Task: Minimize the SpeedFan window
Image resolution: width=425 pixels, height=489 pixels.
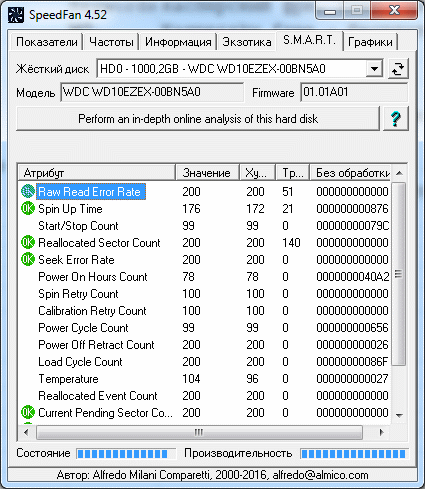Action: coord(330,12)
